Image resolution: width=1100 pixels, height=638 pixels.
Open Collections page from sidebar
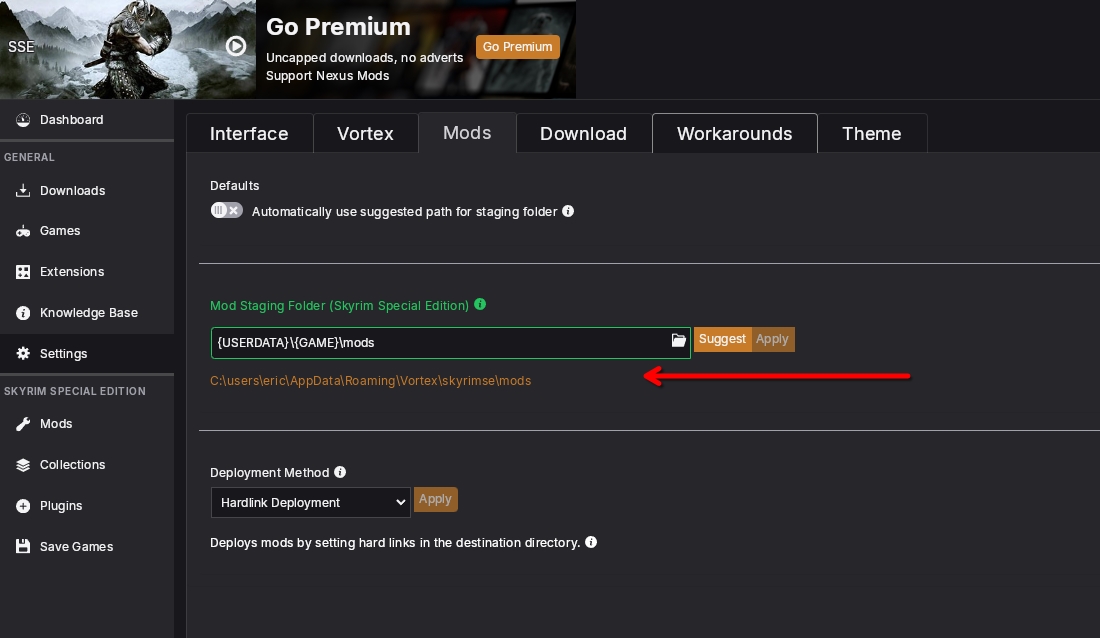pos(87,465)
